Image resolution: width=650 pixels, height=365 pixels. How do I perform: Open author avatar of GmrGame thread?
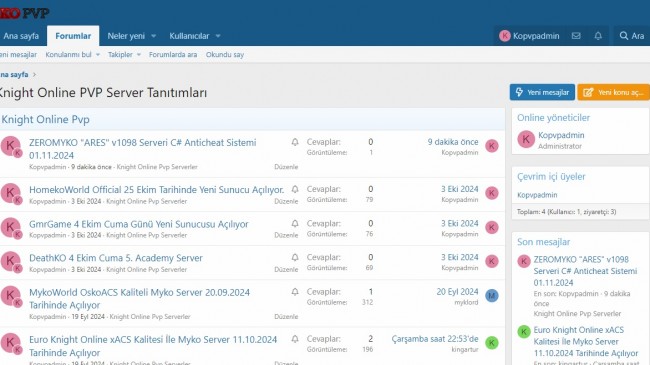[10, 228]
